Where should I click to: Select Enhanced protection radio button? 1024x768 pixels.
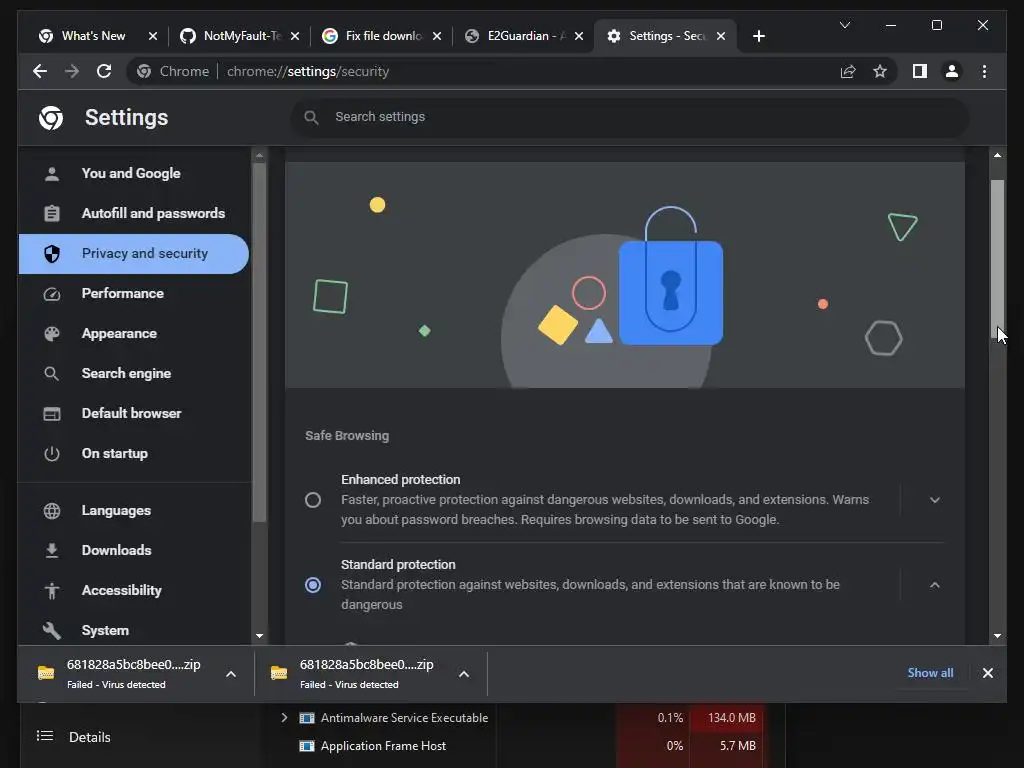(313, 500)
